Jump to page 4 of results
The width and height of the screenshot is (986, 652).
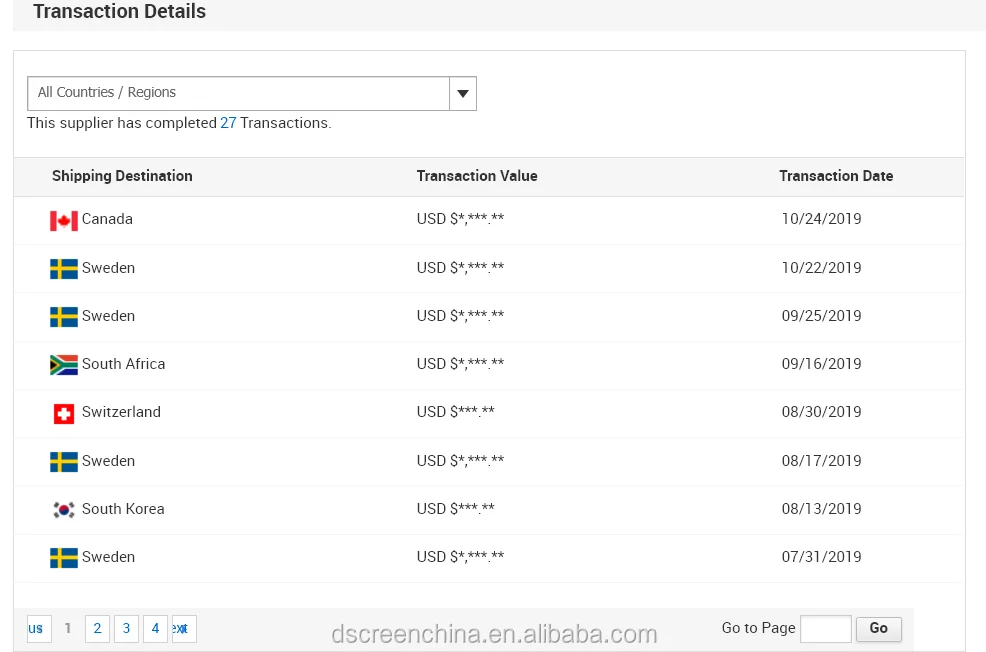point(155,628)
